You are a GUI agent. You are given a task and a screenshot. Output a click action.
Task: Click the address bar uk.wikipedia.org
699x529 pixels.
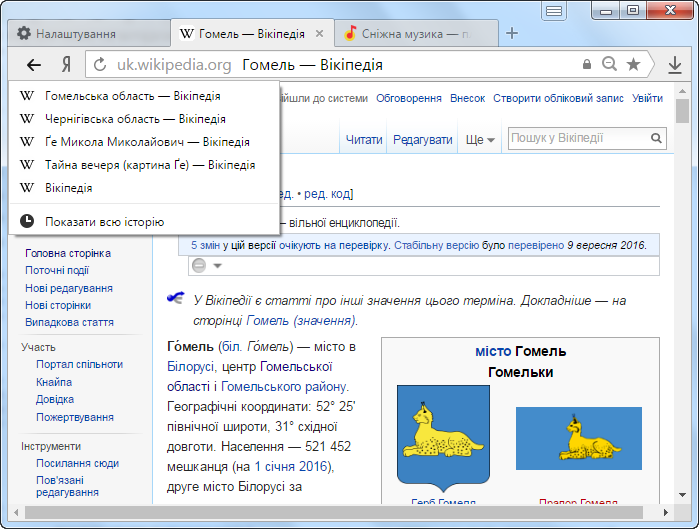click(174, 65)
